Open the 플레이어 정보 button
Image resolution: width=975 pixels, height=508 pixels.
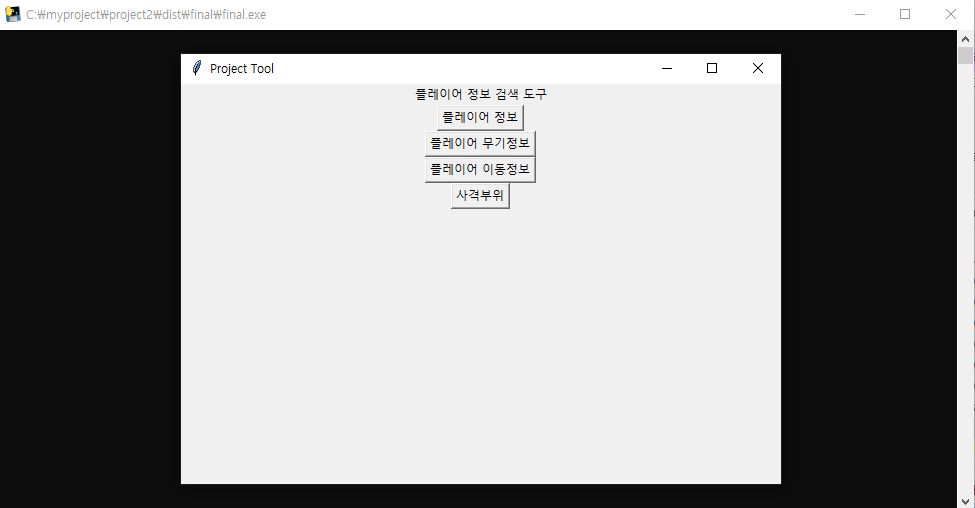480,118
